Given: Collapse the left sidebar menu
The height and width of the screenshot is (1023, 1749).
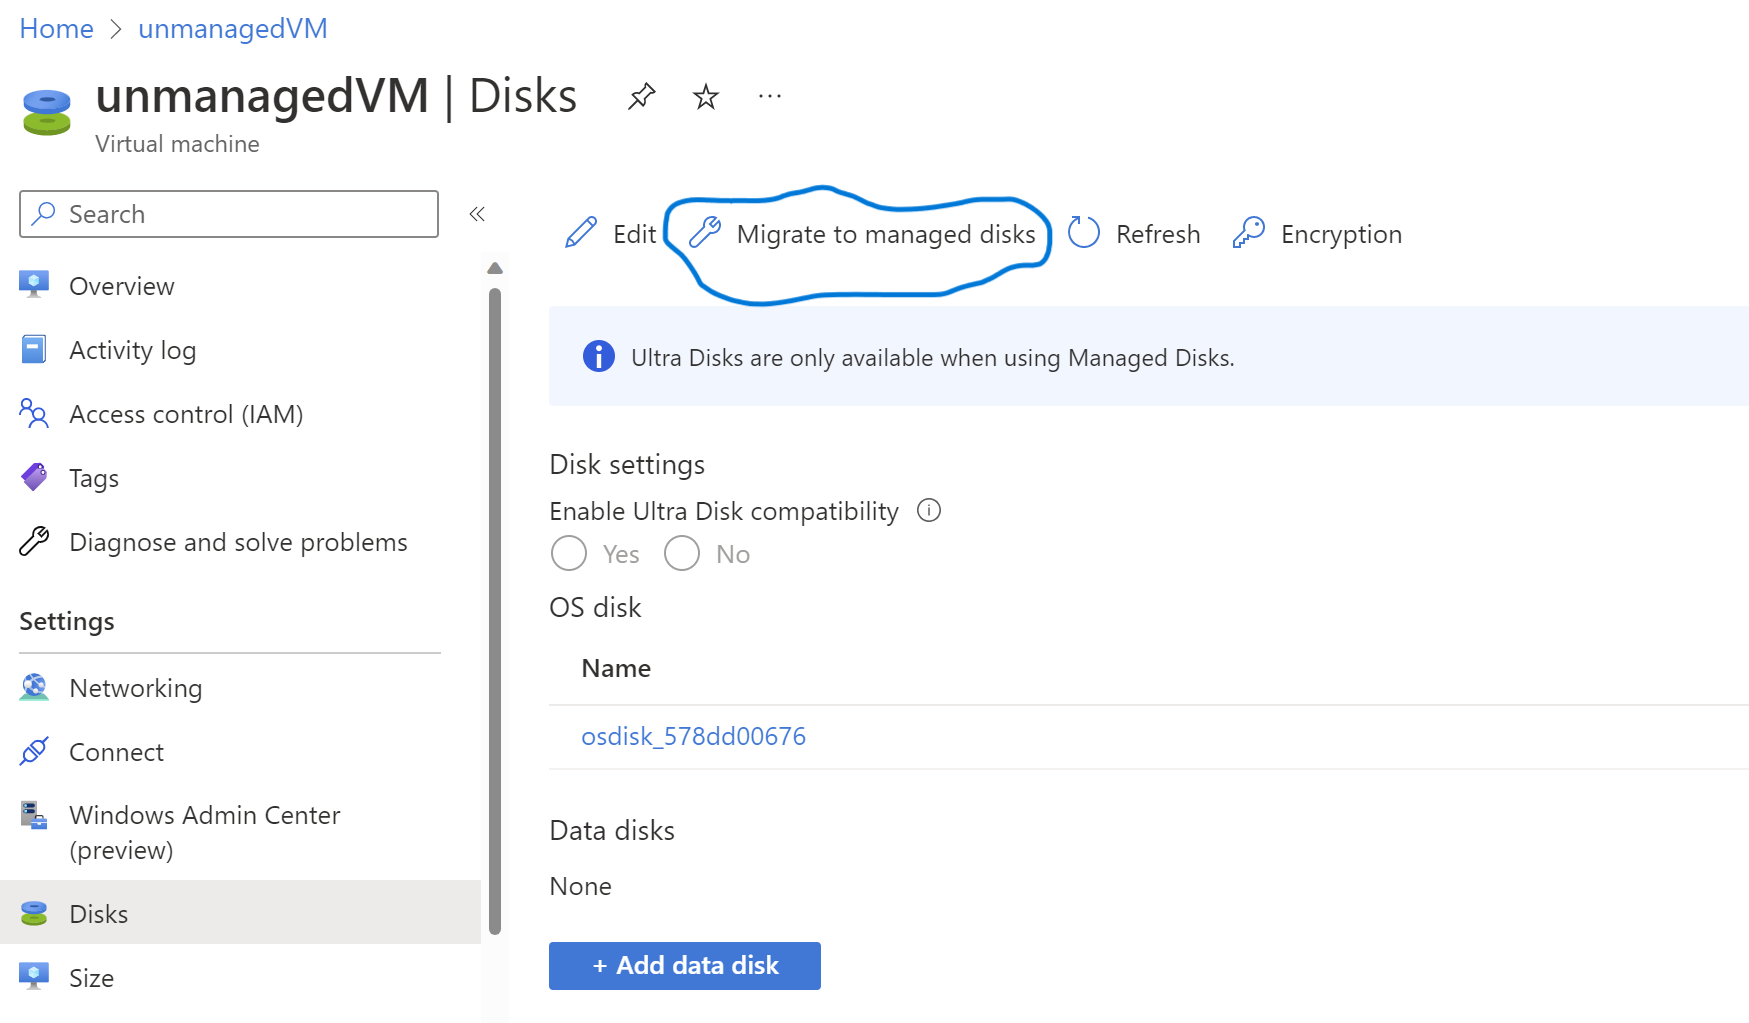Looking at the screenshot, I should (477, 213).
